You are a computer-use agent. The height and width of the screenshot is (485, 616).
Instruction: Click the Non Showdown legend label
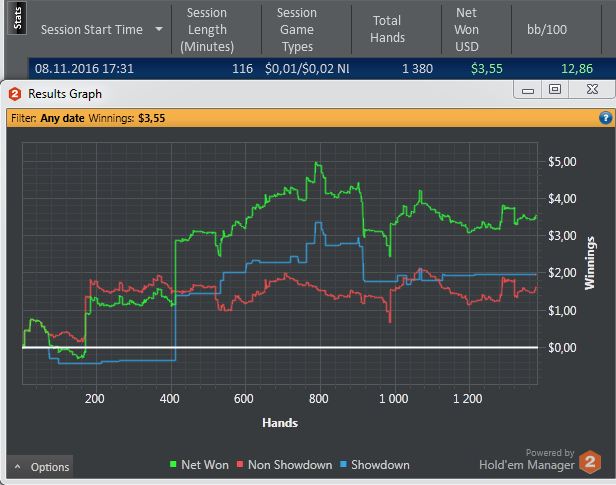290,465
